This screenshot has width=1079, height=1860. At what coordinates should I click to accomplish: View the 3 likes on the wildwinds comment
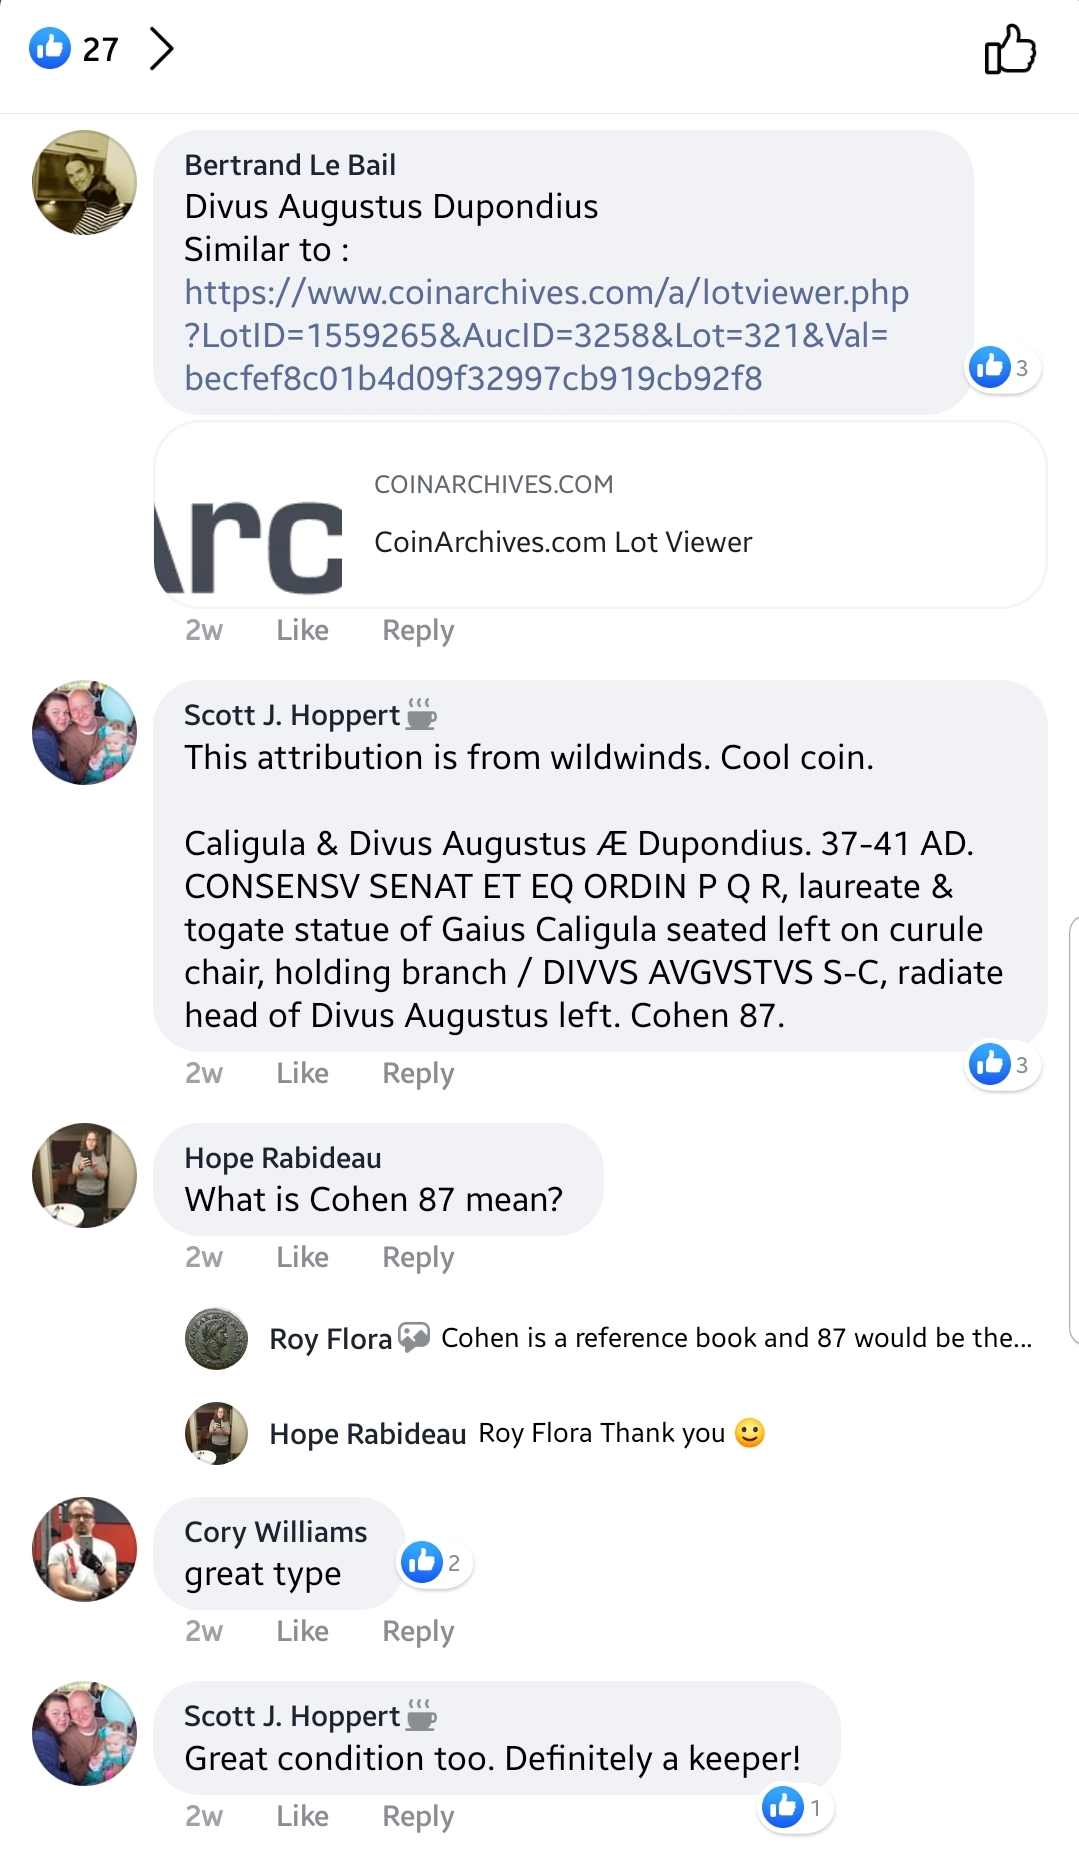(x=1002, y=1065)
